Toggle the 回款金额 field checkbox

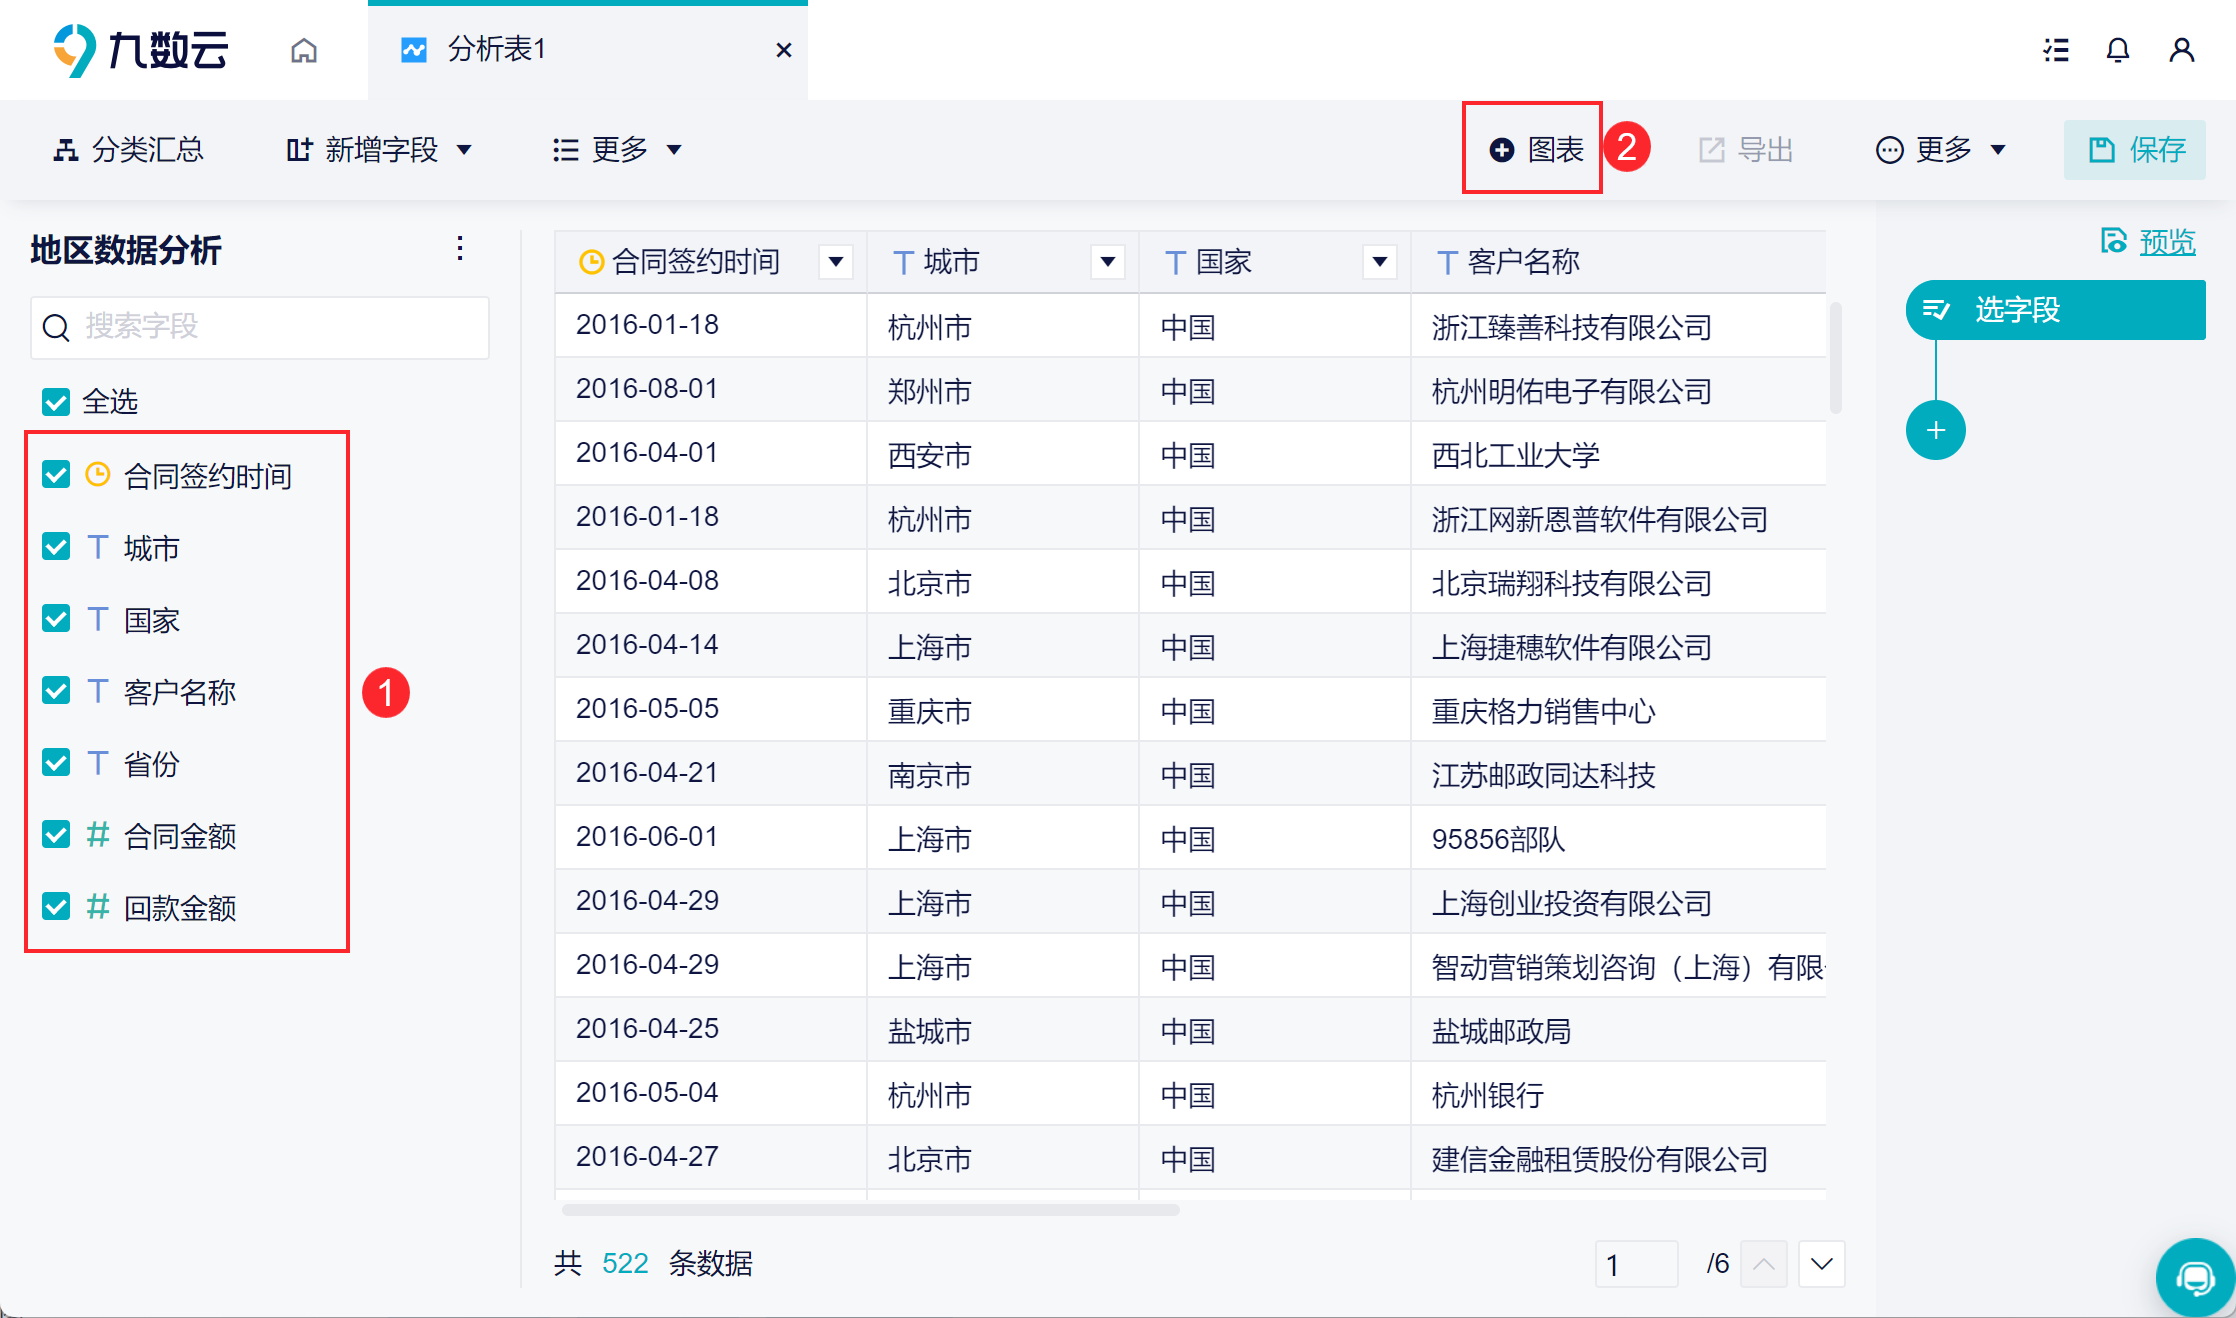pyautogui.click(x=56, y=907)
